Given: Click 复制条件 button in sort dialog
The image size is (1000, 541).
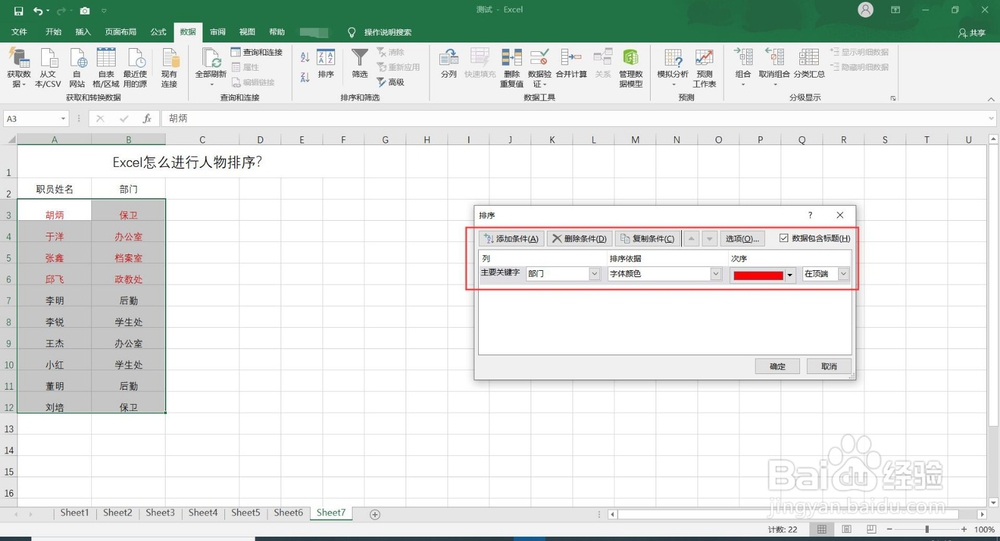Looking at the screenshot, I should pos(647,239).
